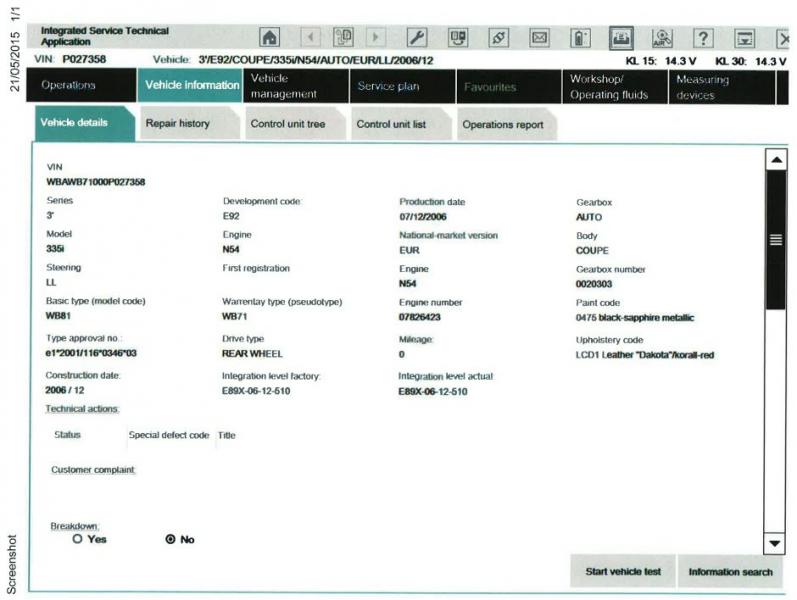The image size is (797, 600).
Task: Click type approval number e1*2001/116*0346*03
Action: pos(91,353)
